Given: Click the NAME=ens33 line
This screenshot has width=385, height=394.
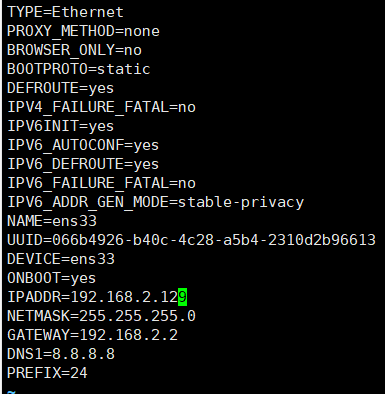Looking at the screenshot, I should [52, 221].
